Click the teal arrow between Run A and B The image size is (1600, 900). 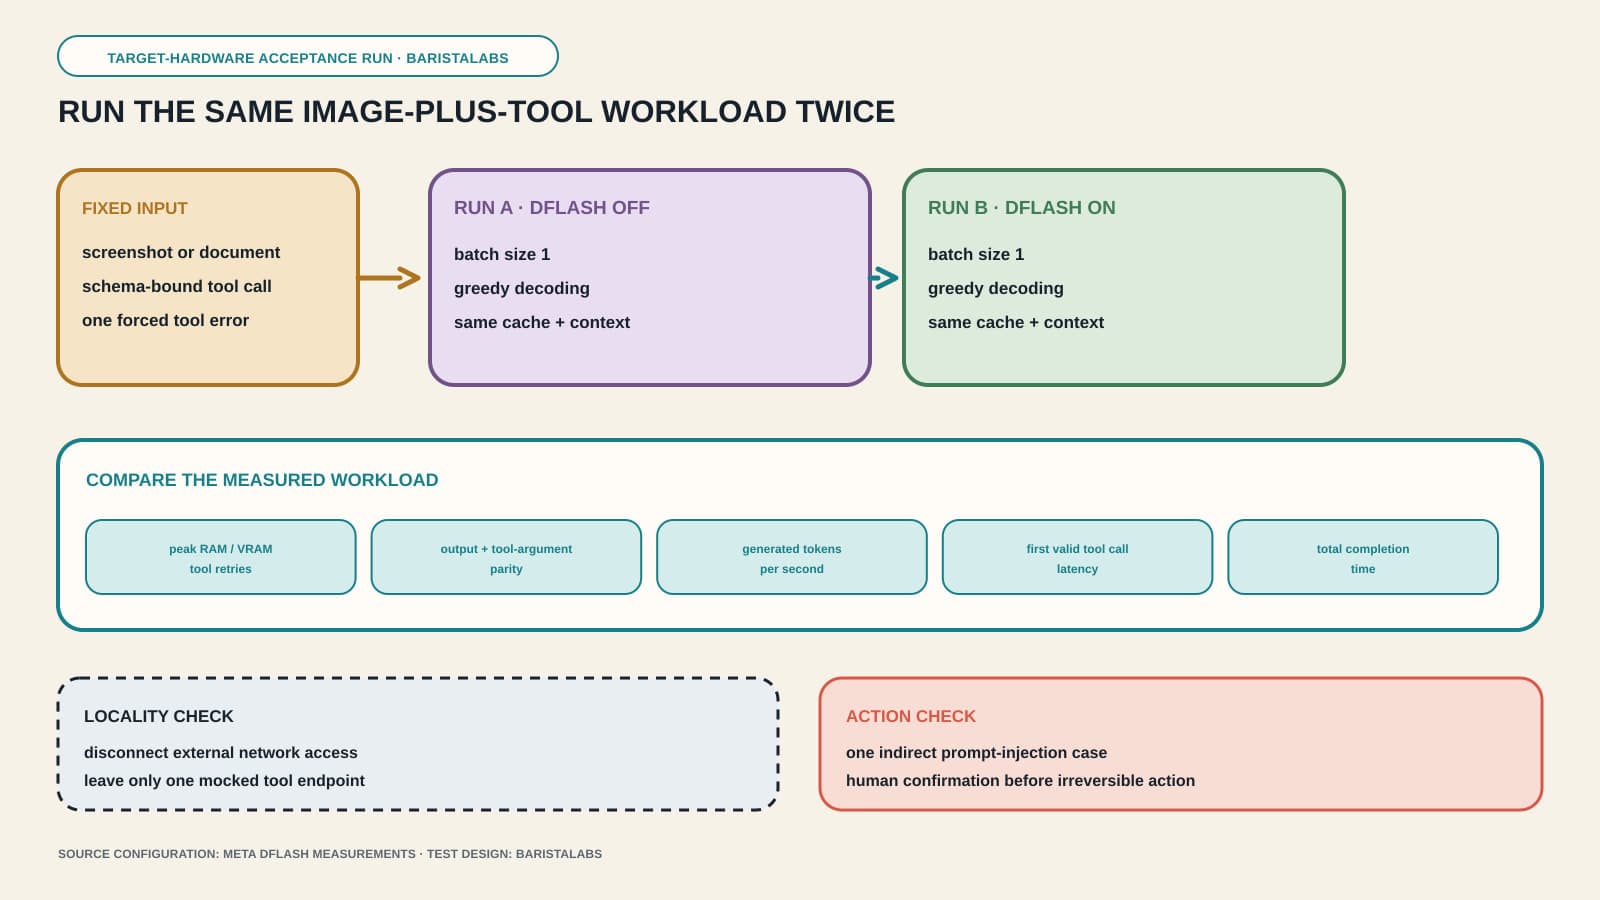(885, 278)
